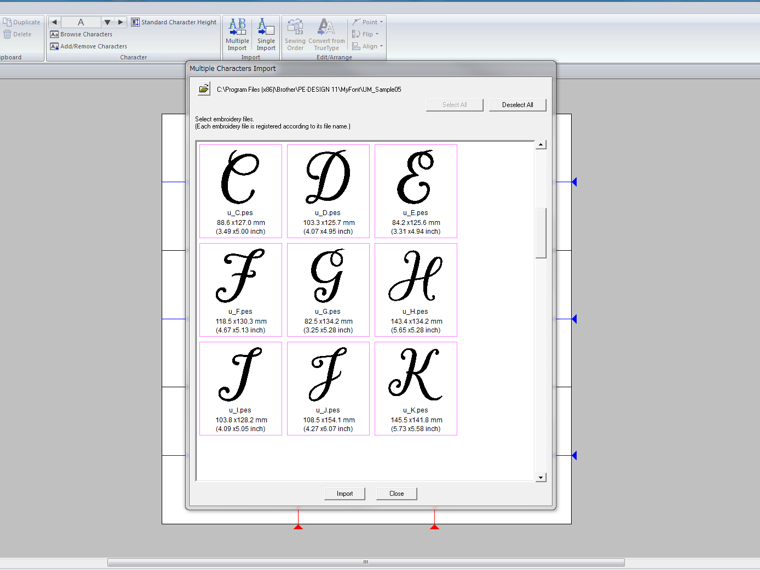Click the Multiple Import icon
Screen dimensions: 760x570
237,34
